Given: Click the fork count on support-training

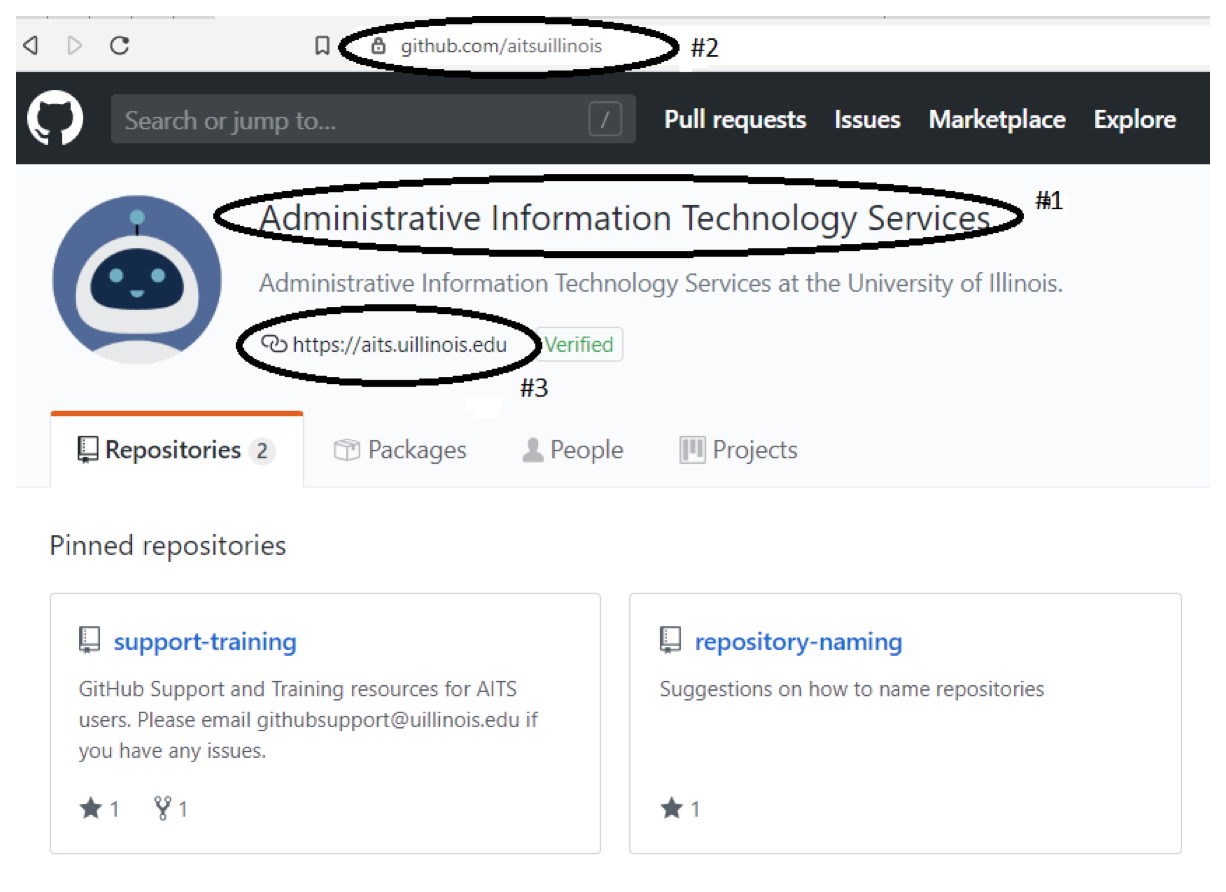Looking at the screenshot, I should 170,808.
